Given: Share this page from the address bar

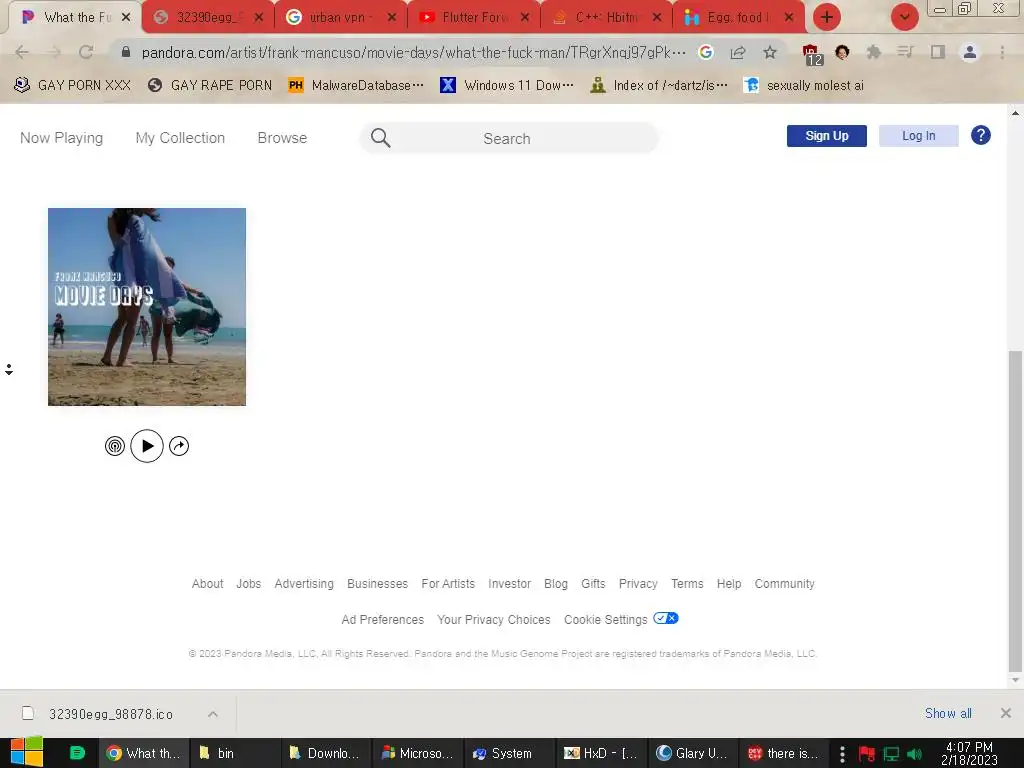Looking at the screenshot, I should [738, 52].
